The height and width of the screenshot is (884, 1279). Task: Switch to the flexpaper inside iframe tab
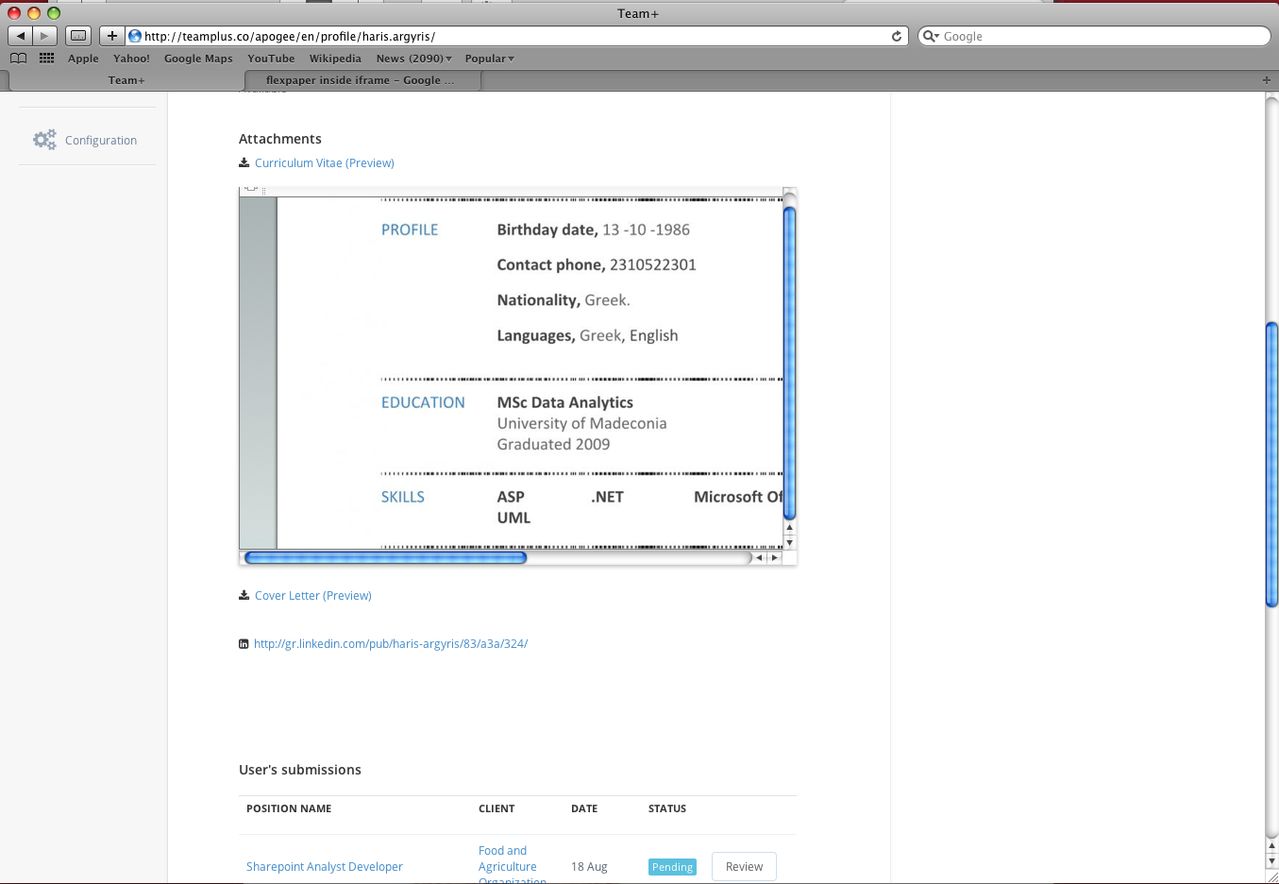click(360, 80)
